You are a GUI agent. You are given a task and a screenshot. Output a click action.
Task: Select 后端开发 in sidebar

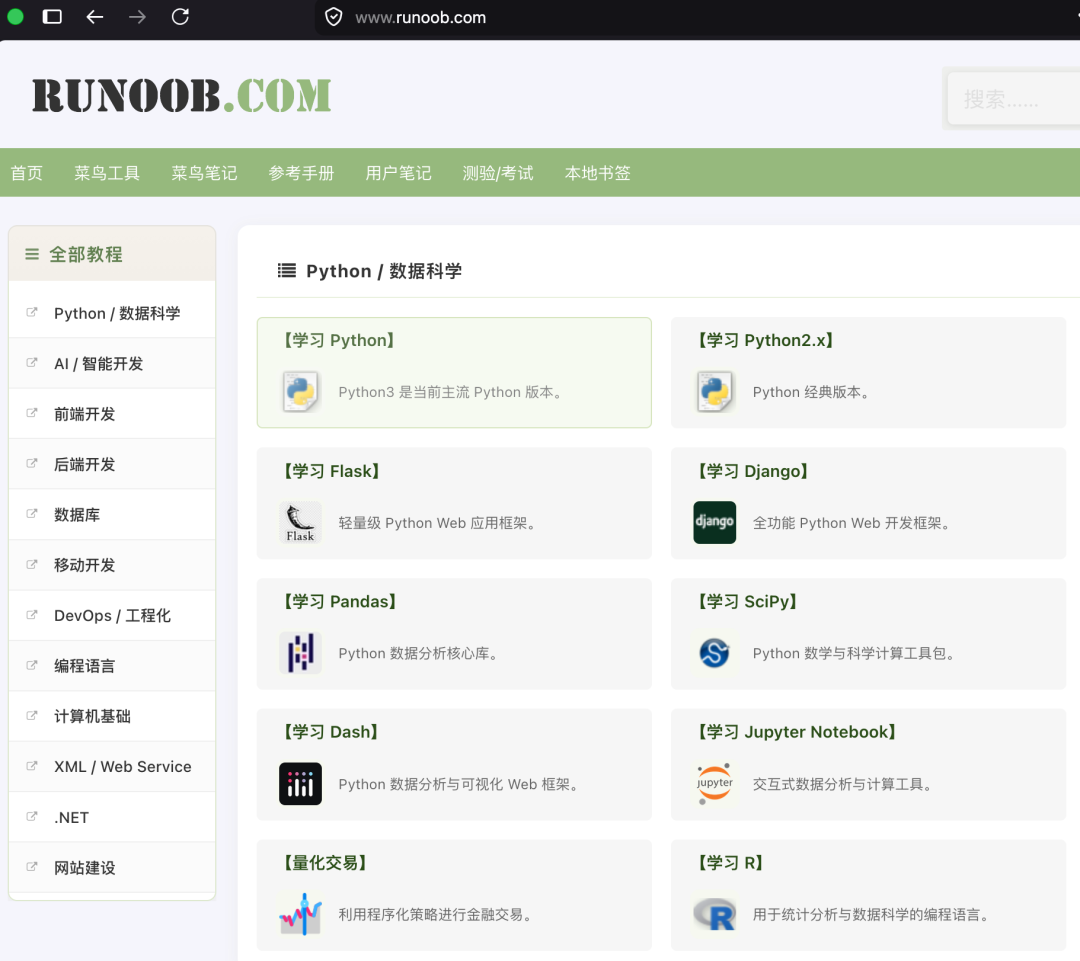pyautogui.click(x=112, y=464)
